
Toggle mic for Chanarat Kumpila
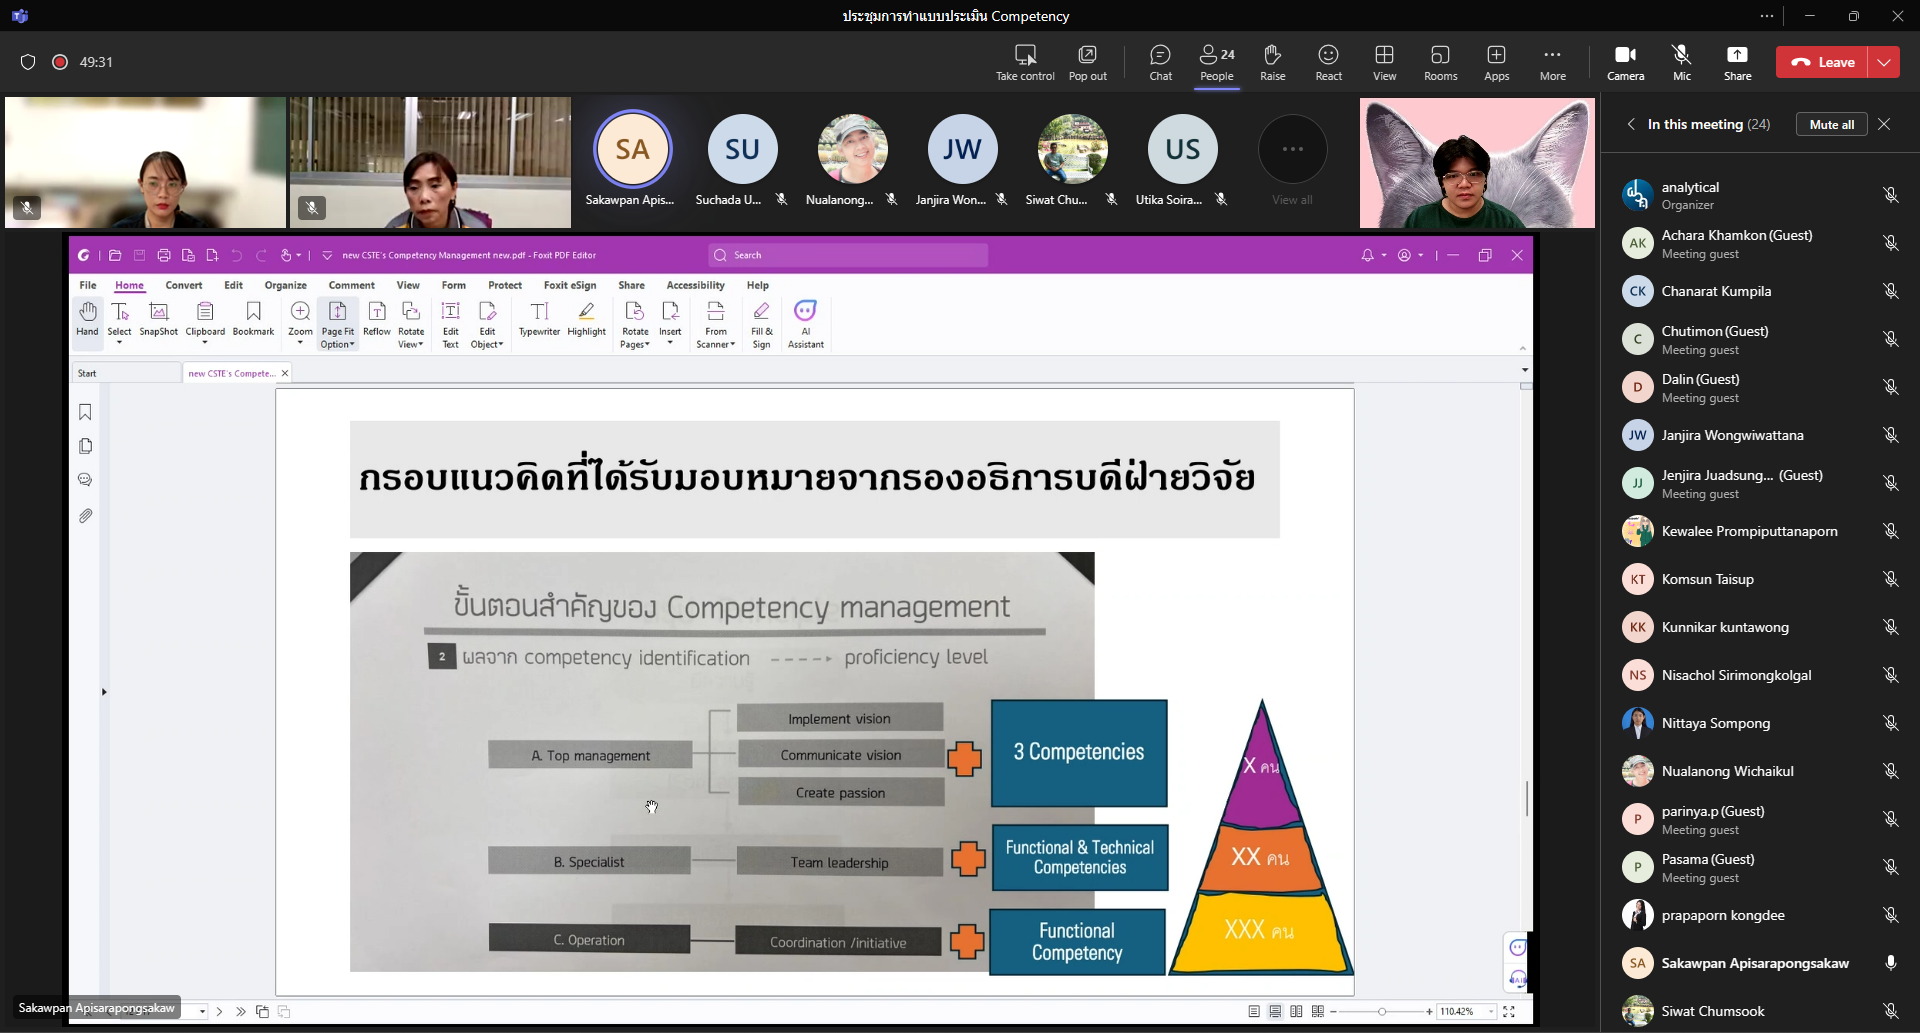1890,291
